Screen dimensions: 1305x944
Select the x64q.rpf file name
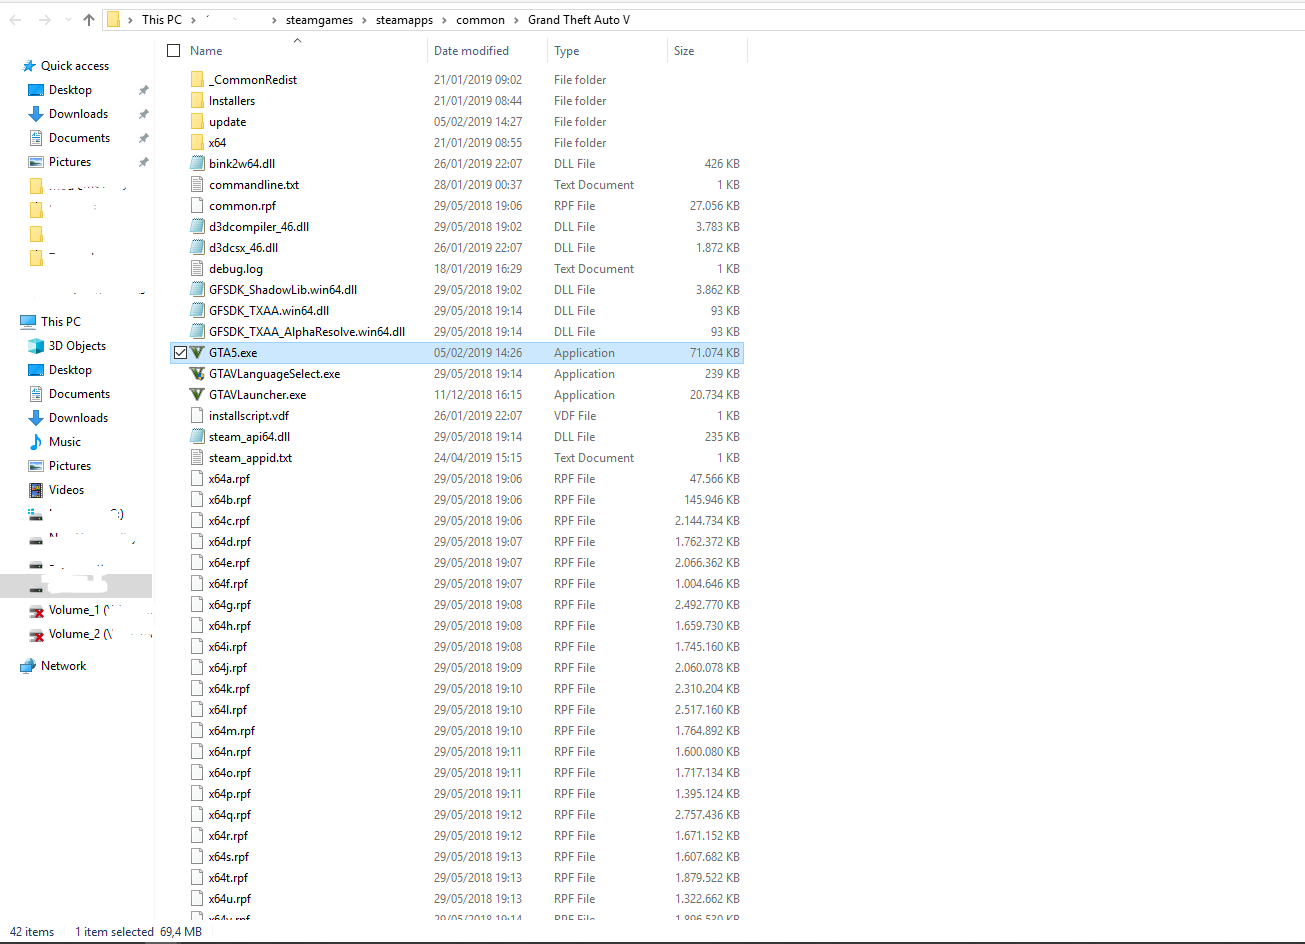230,815
